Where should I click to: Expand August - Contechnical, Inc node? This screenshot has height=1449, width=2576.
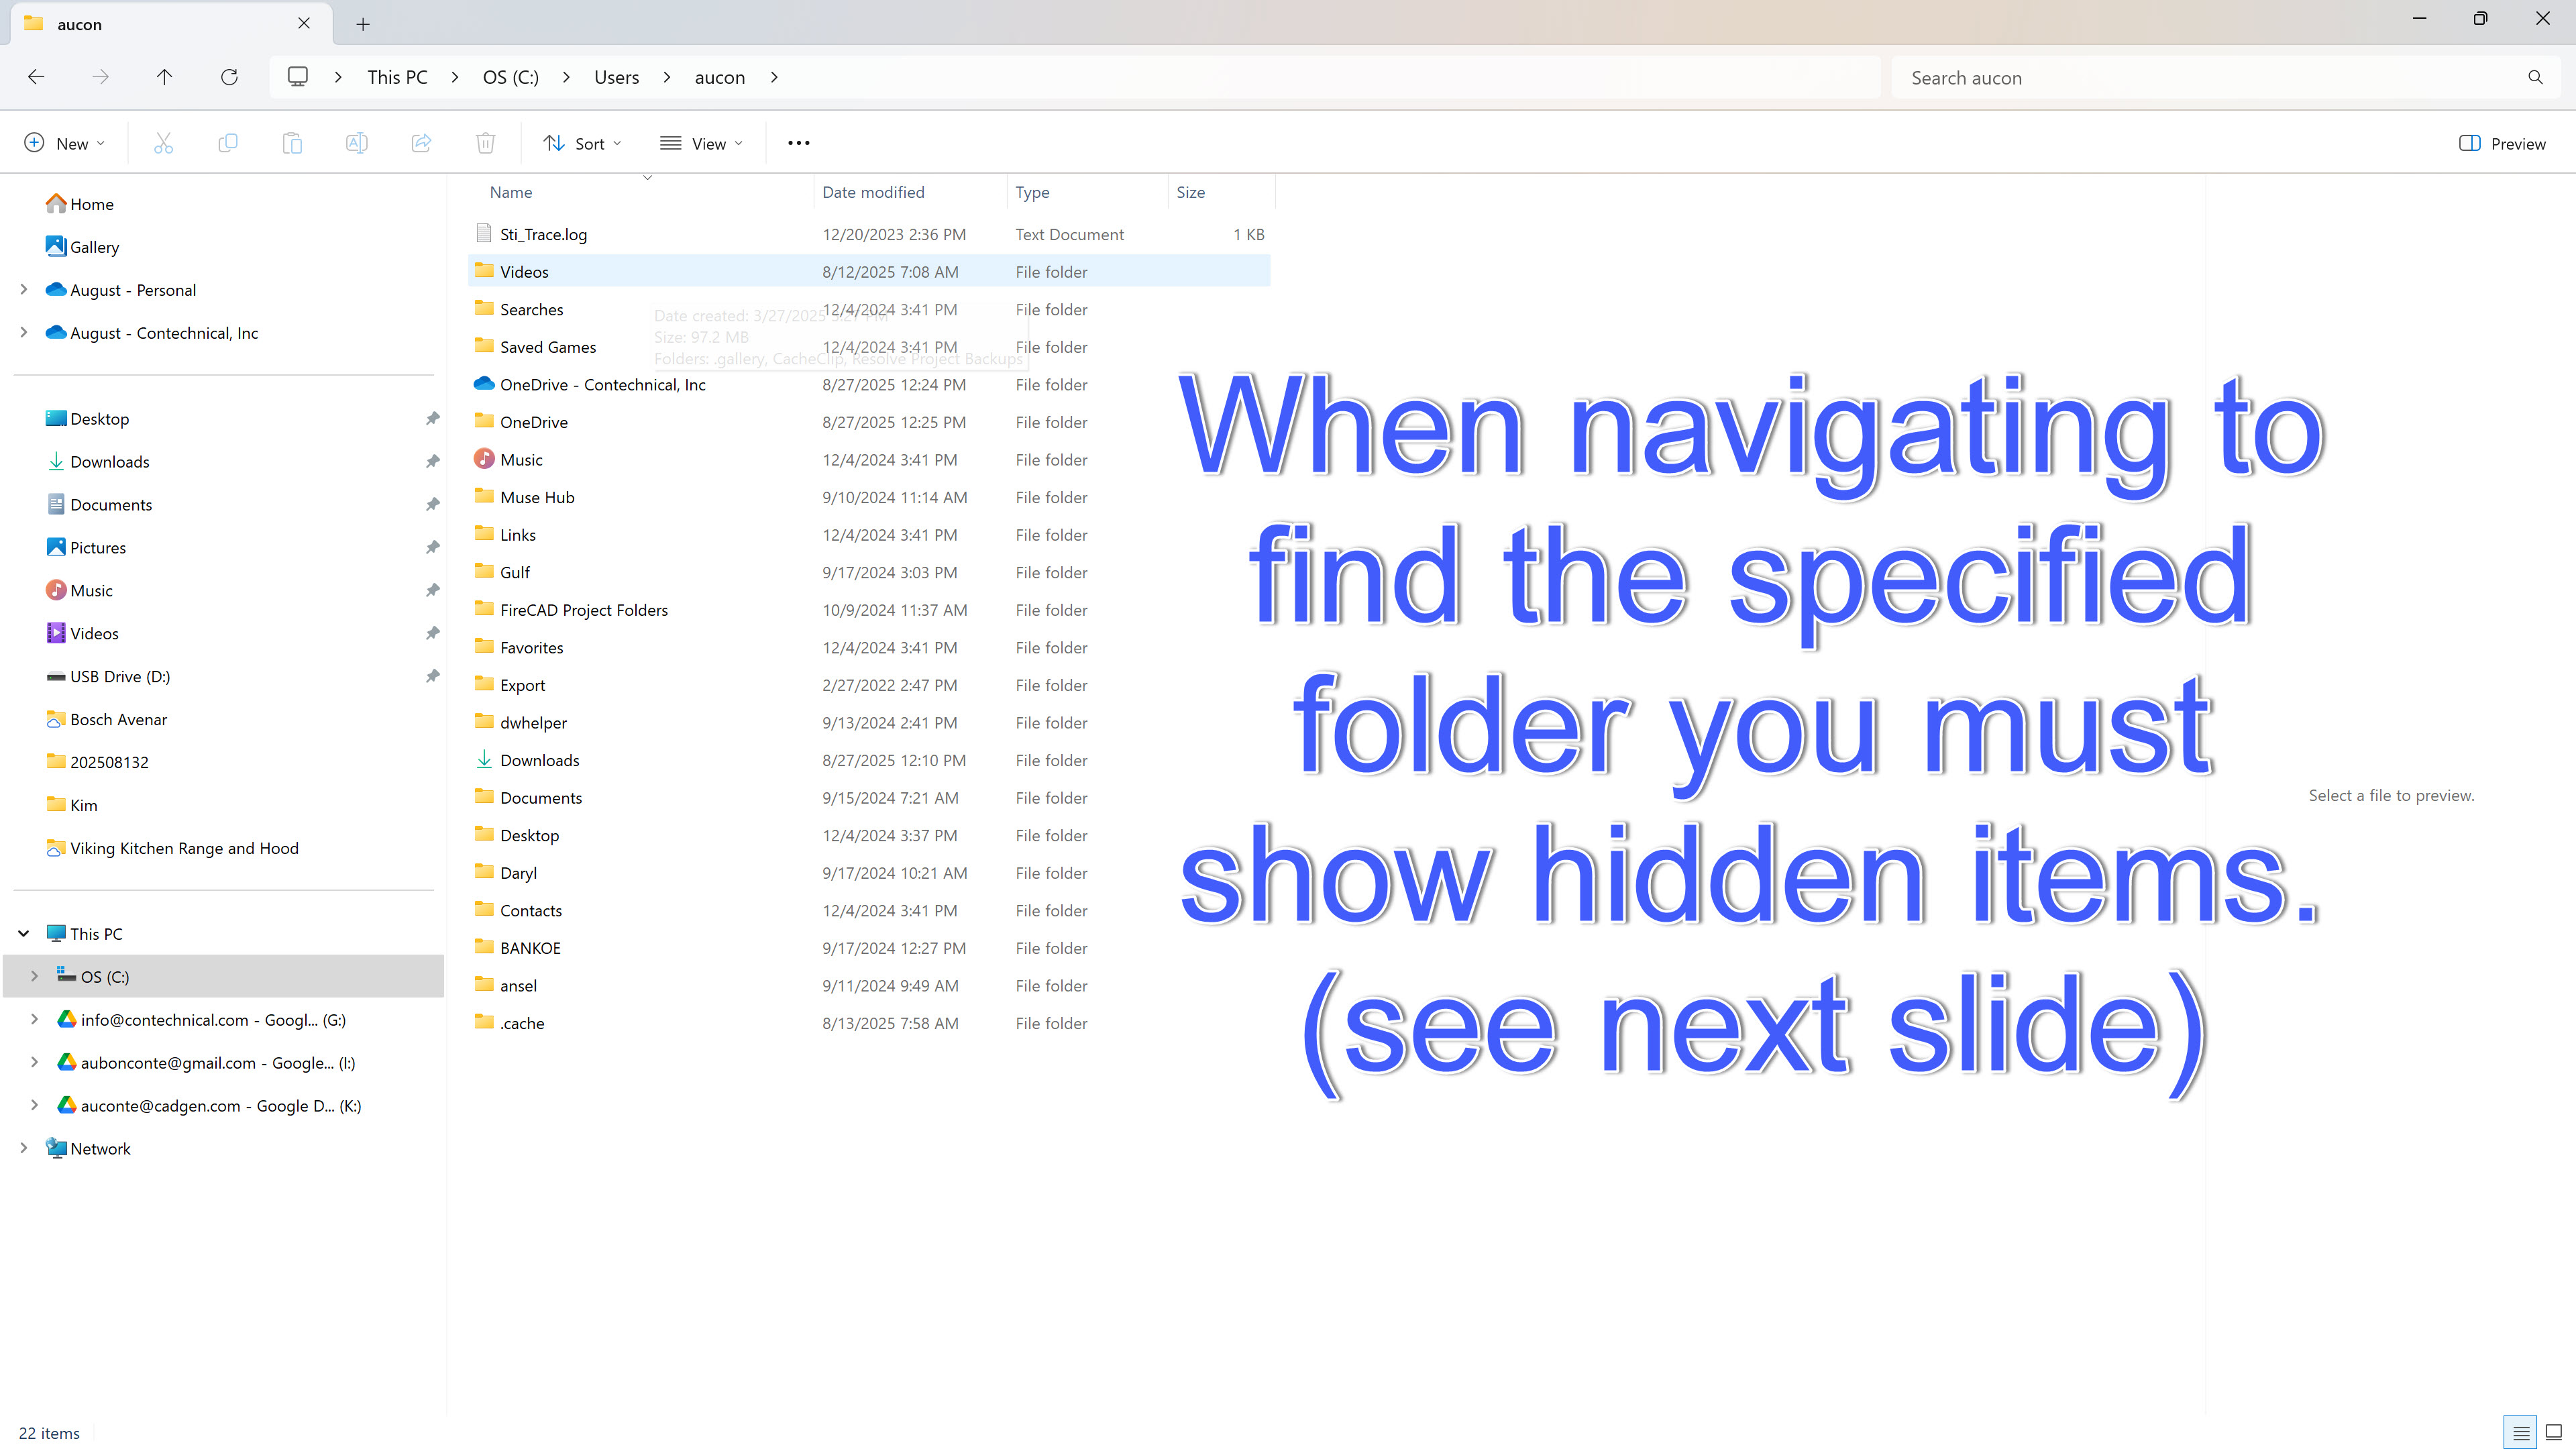(x=24, y=333)
